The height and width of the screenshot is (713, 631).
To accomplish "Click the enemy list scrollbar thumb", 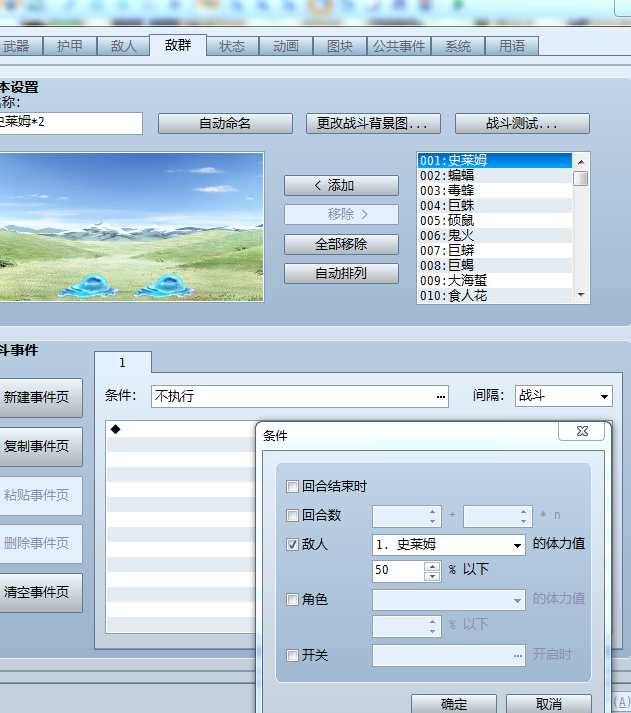I will pos(581,178).
